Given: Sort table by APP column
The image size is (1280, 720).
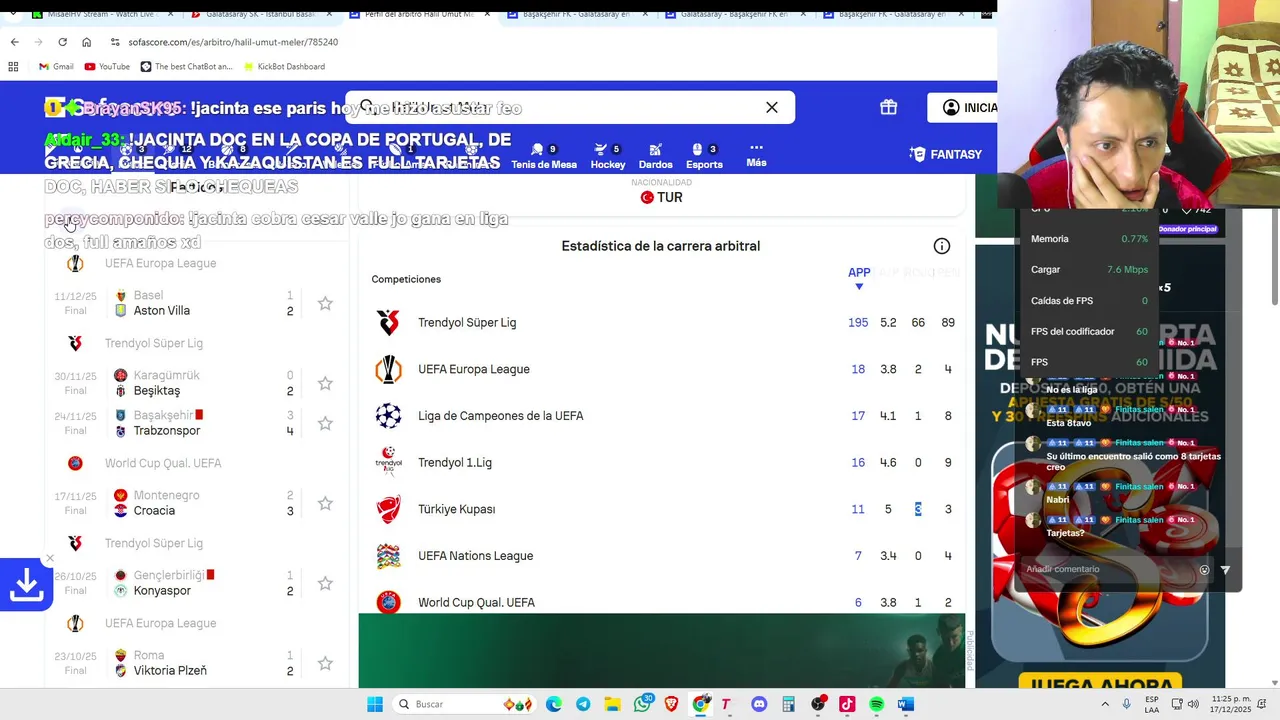Looking at the screenshot, I should (x=859, y=277).
